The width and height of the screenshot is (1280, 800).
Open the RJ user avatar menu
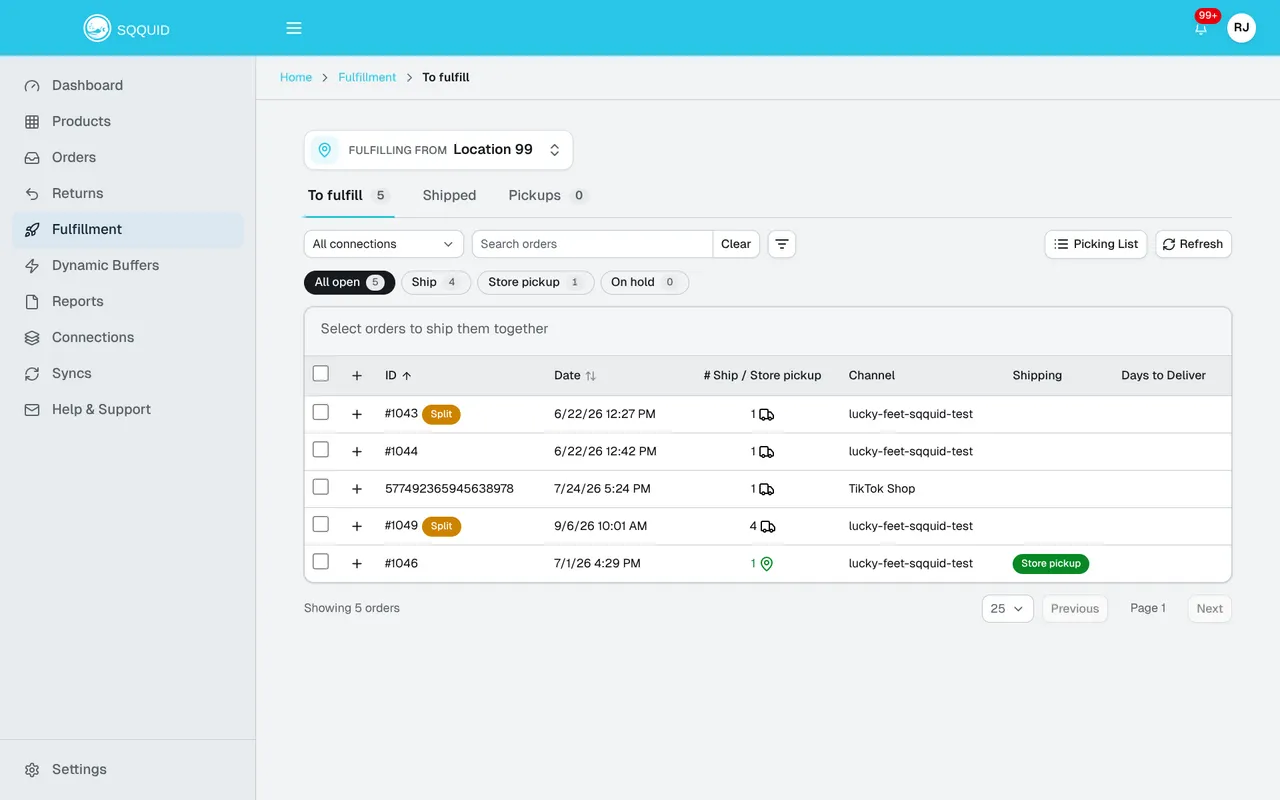click(x=1241, y=28)
